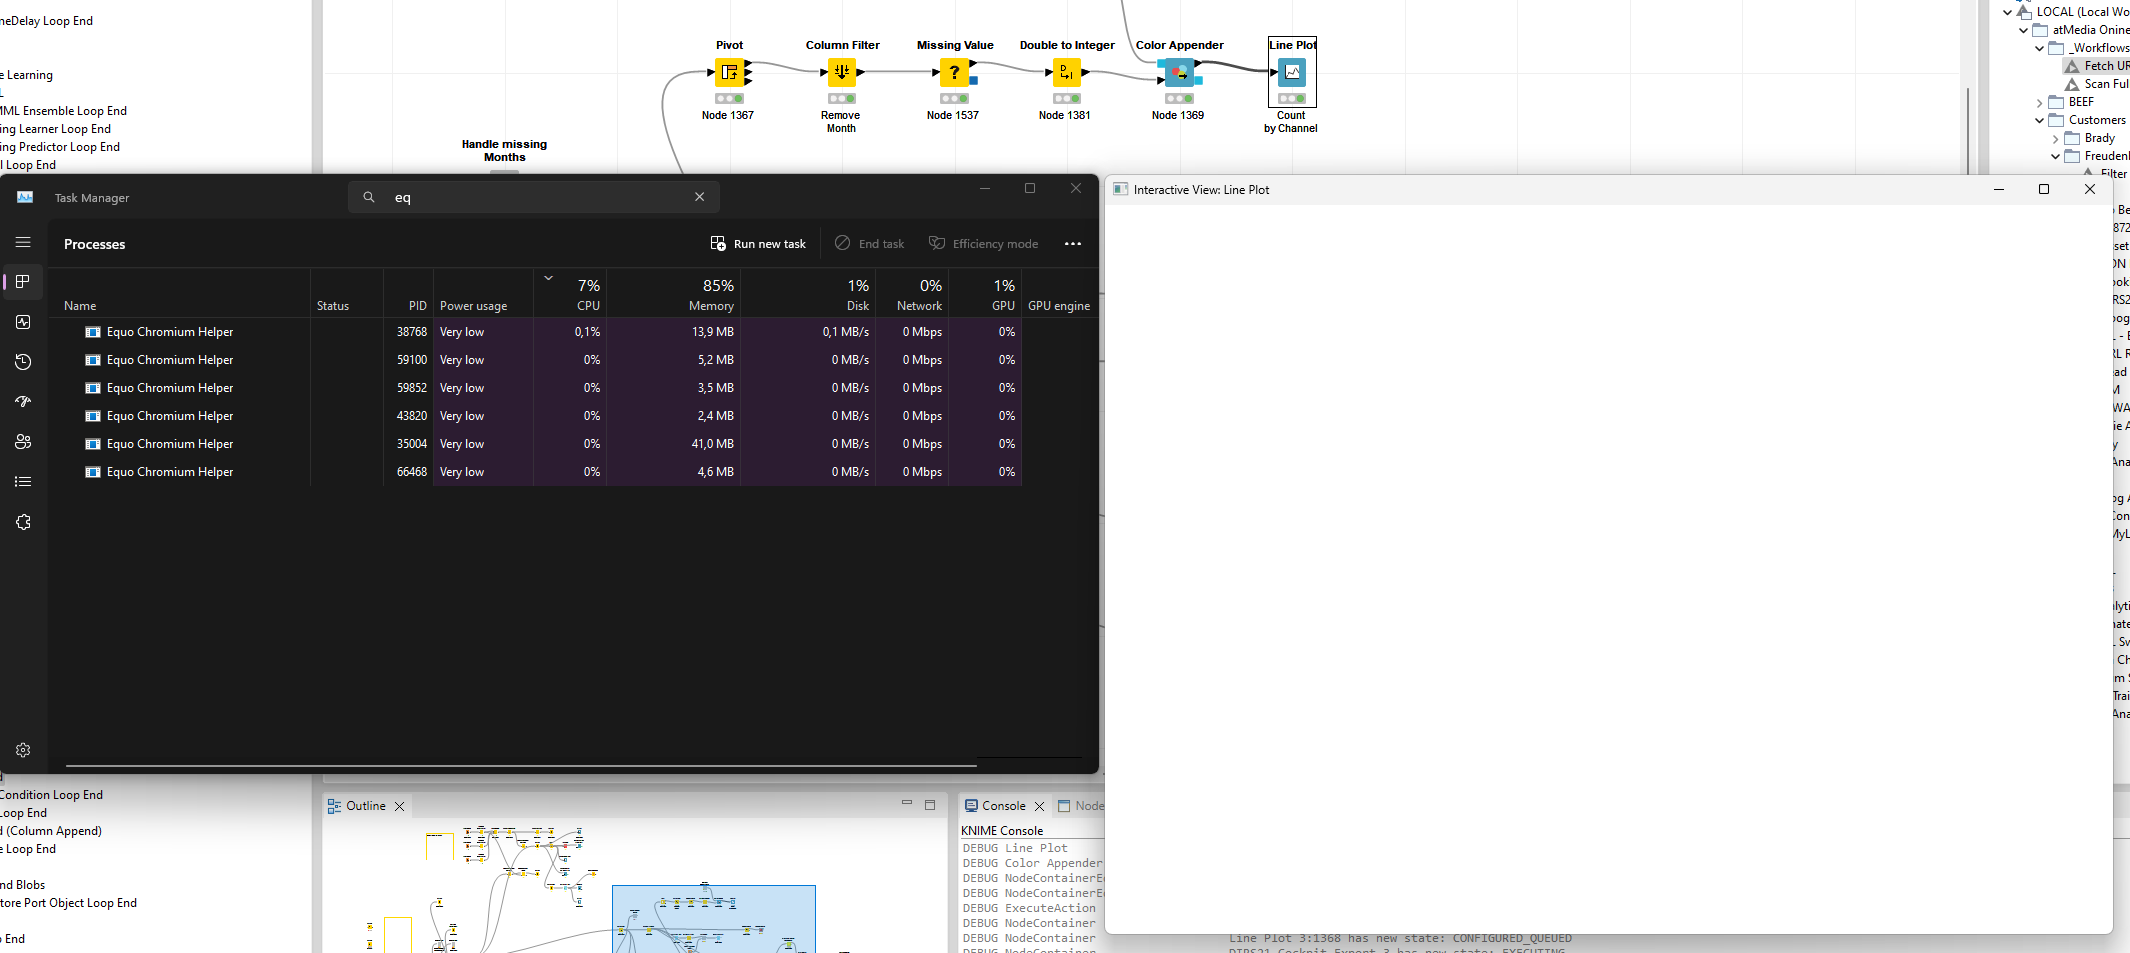The height and width of the screenshot is (953, 2130).
Task: Open Task Manager settings gear
Action: click(x=23, y=750)
